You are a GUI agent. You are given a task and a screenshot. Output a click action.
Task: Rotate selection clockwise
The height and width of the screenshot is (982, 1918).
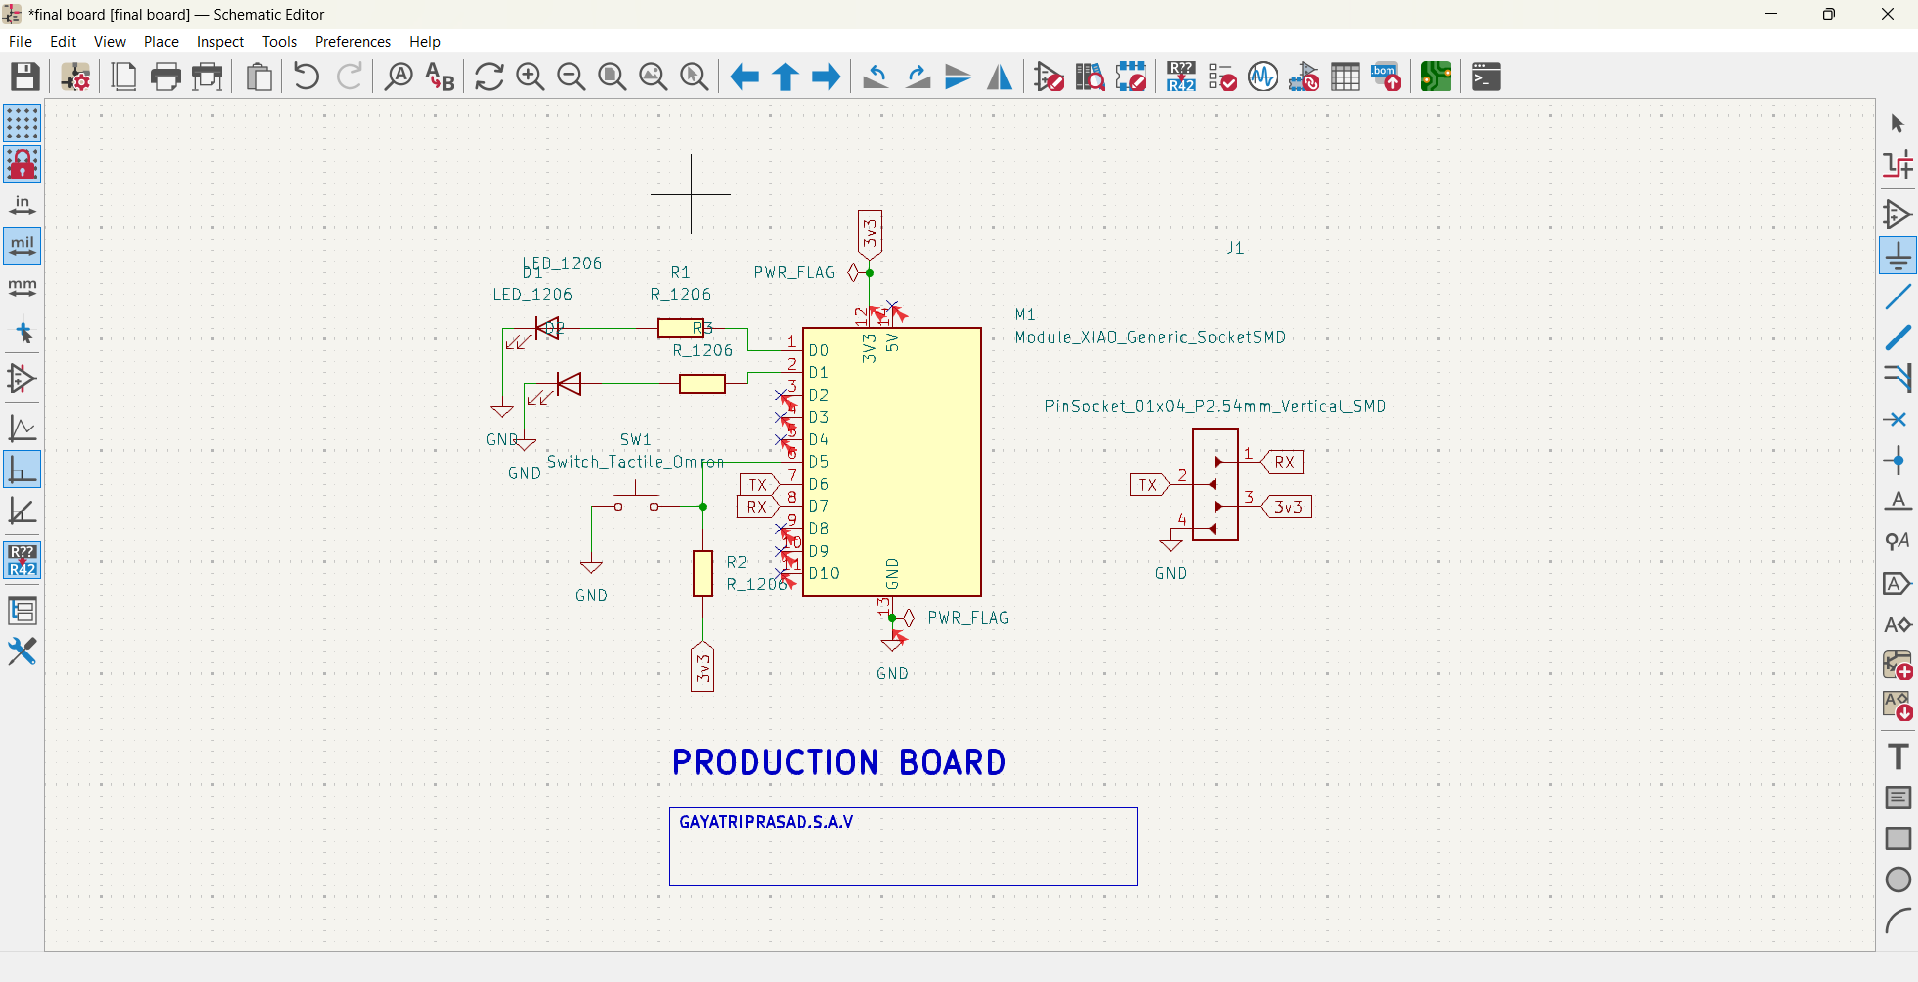(x=917, y=77)
